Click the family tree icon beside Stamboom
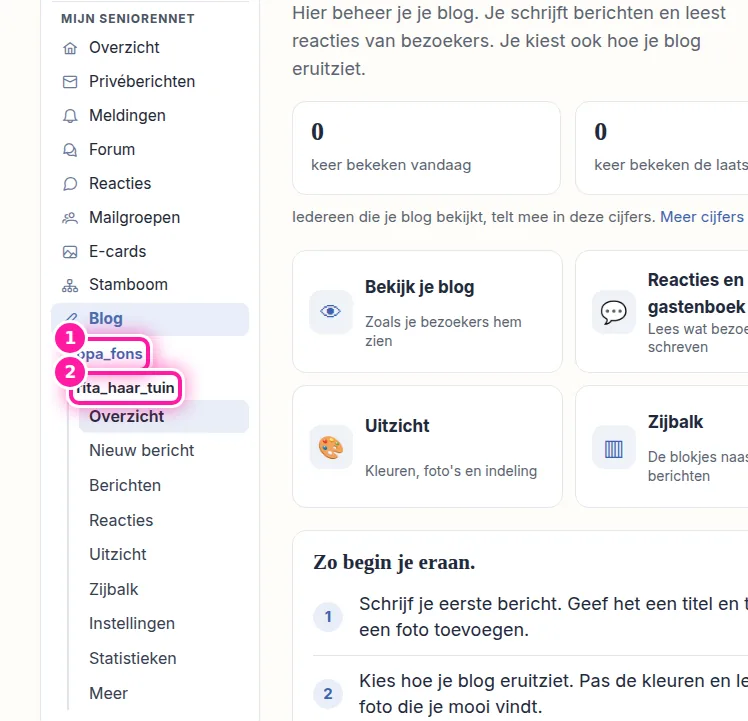The width and height of the screenshot is (748, 721). 70,285
